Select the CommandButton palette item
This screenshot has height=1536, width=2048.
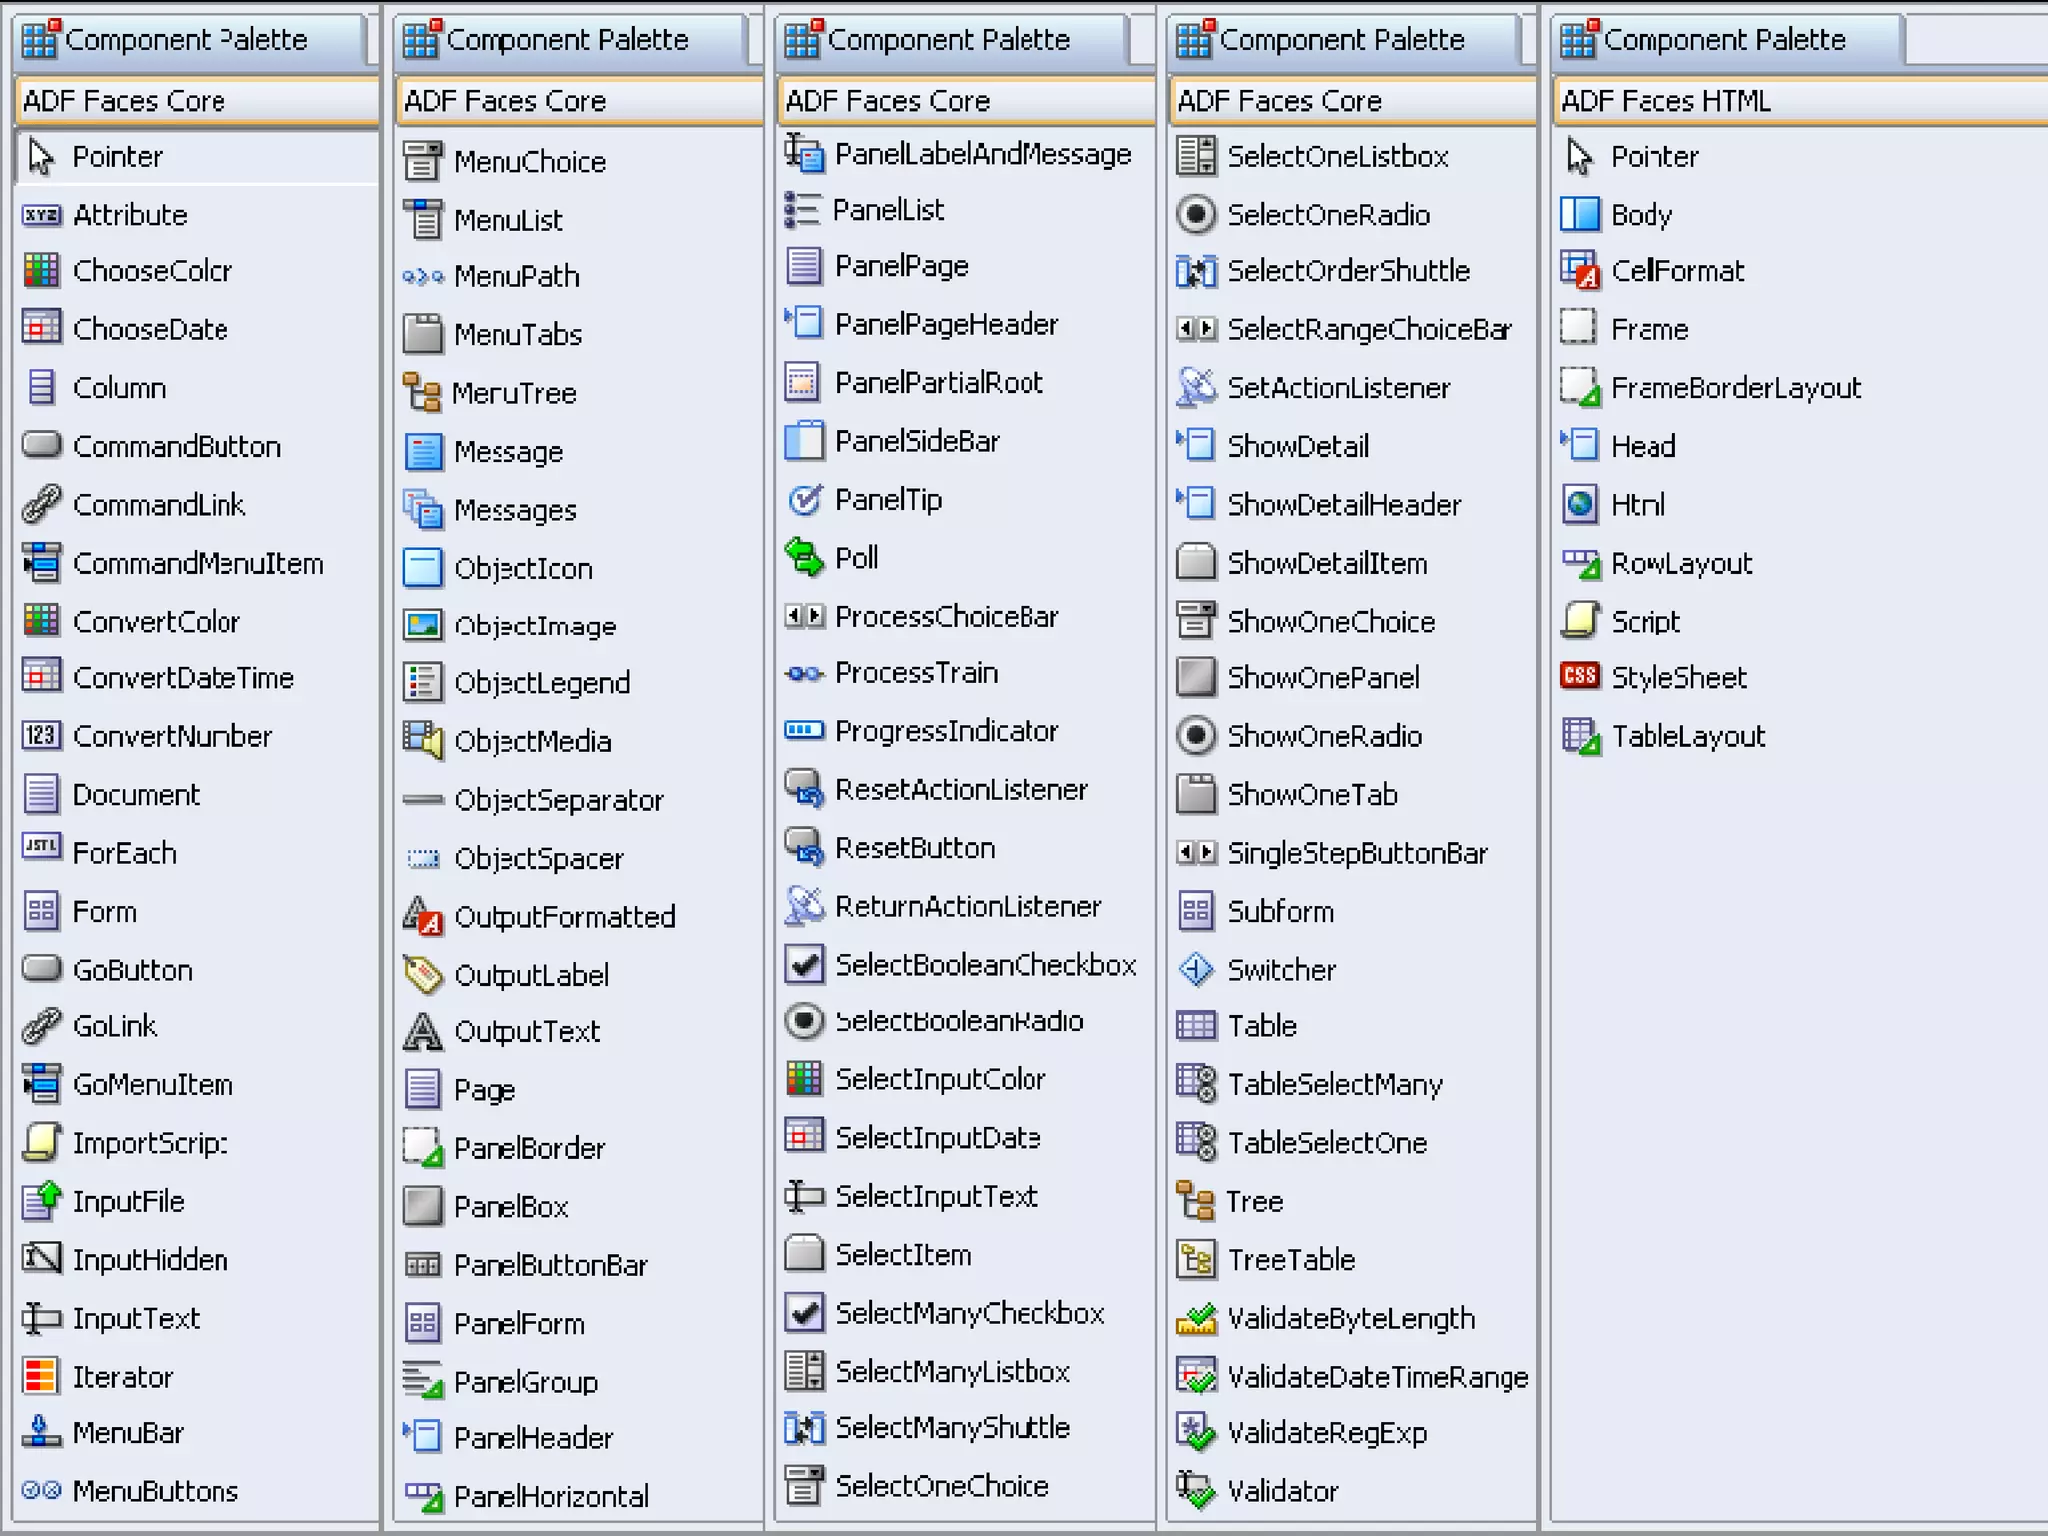[x=176, y=447]
